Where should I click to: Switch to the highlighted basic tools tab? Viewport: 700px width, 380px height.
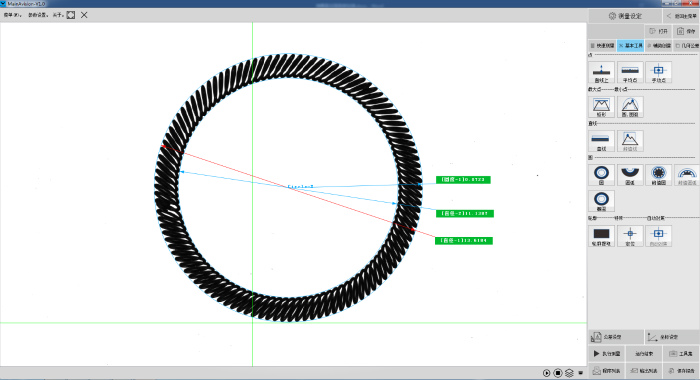click(631, 46)
